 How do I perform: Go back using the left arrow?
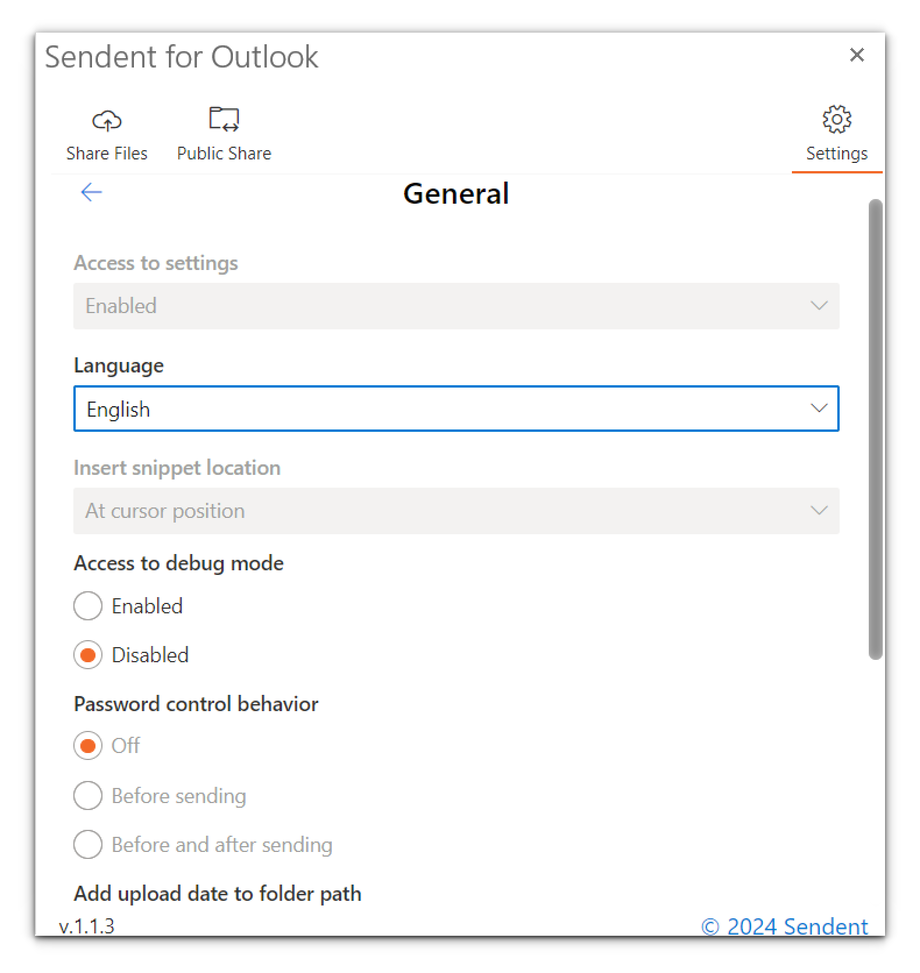91,192
